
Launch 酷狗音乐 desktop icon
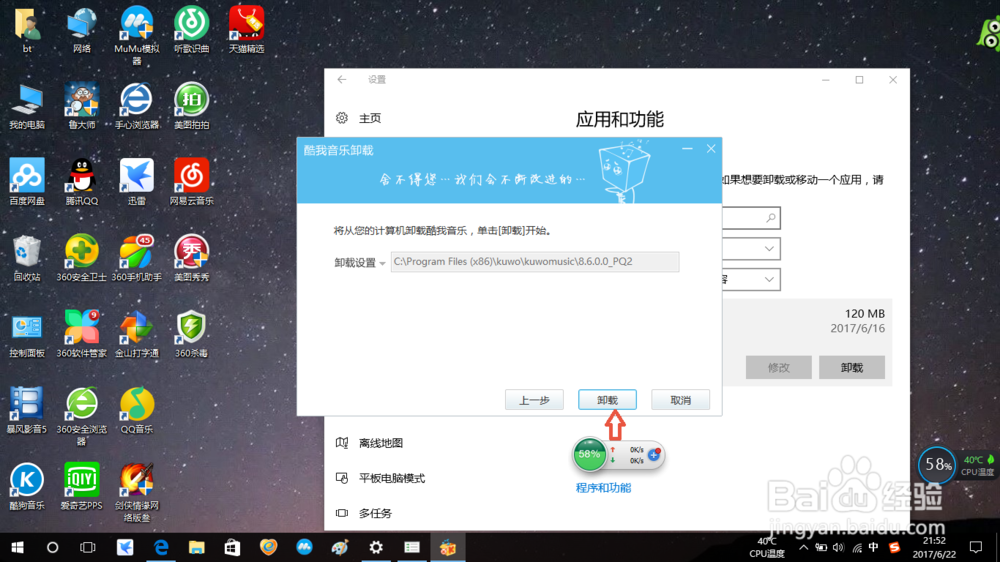click(x=27, y=487)
